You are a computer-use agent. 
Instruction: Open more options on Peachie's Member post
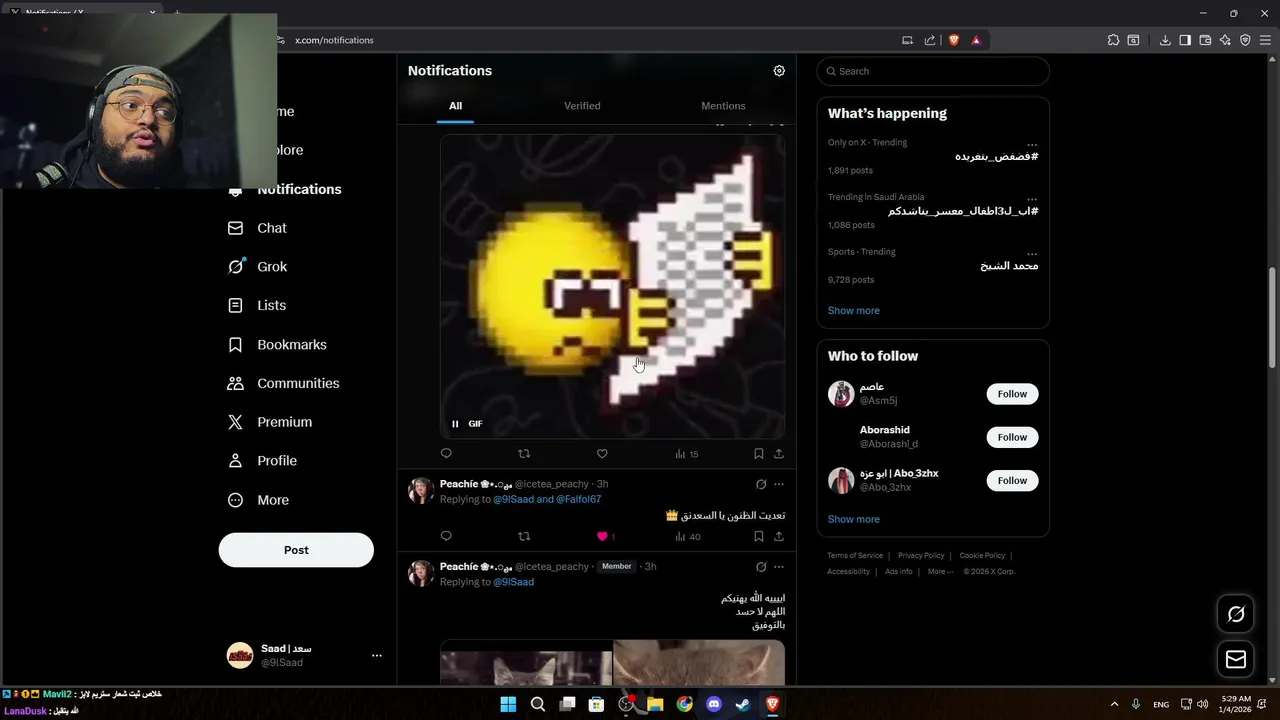tap(779, 567)
